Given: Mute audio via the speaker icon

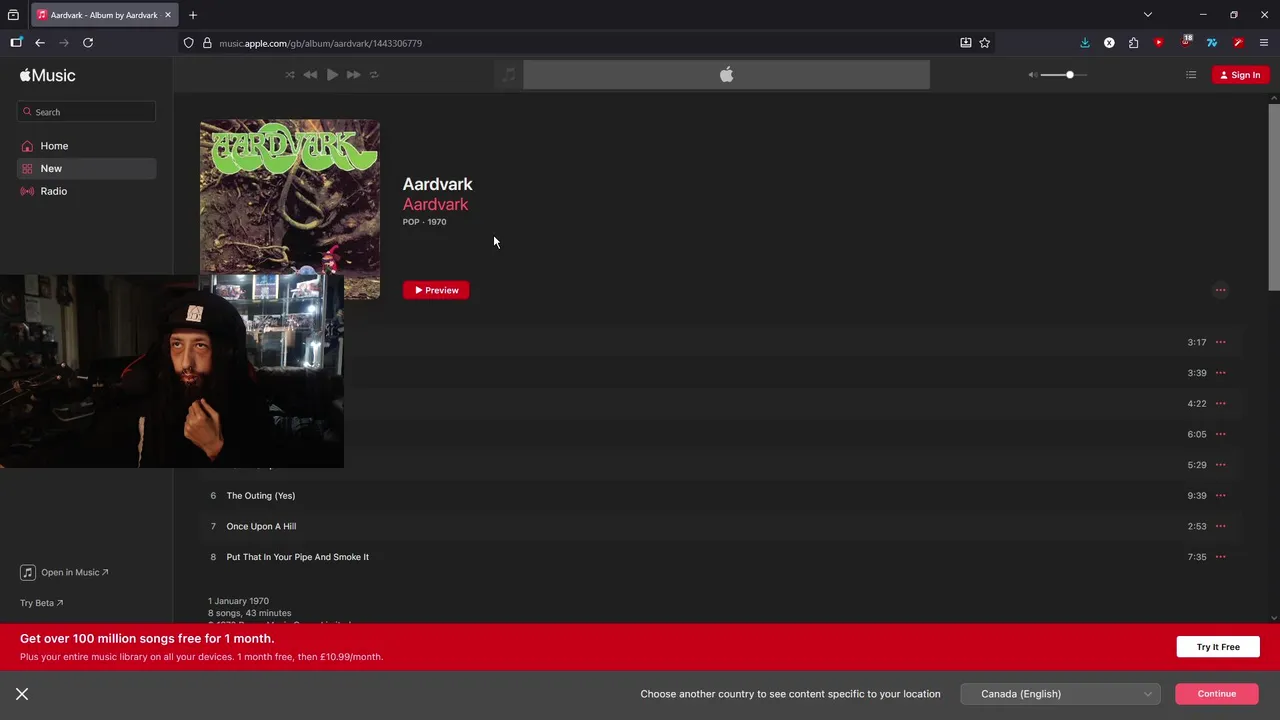Looking at the screenshot, I should [1033, 75].
